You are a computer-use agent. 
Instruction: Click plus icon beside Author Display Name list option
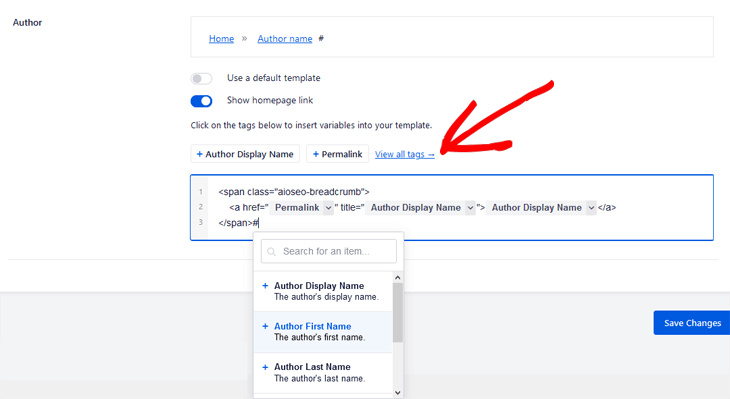265,285
